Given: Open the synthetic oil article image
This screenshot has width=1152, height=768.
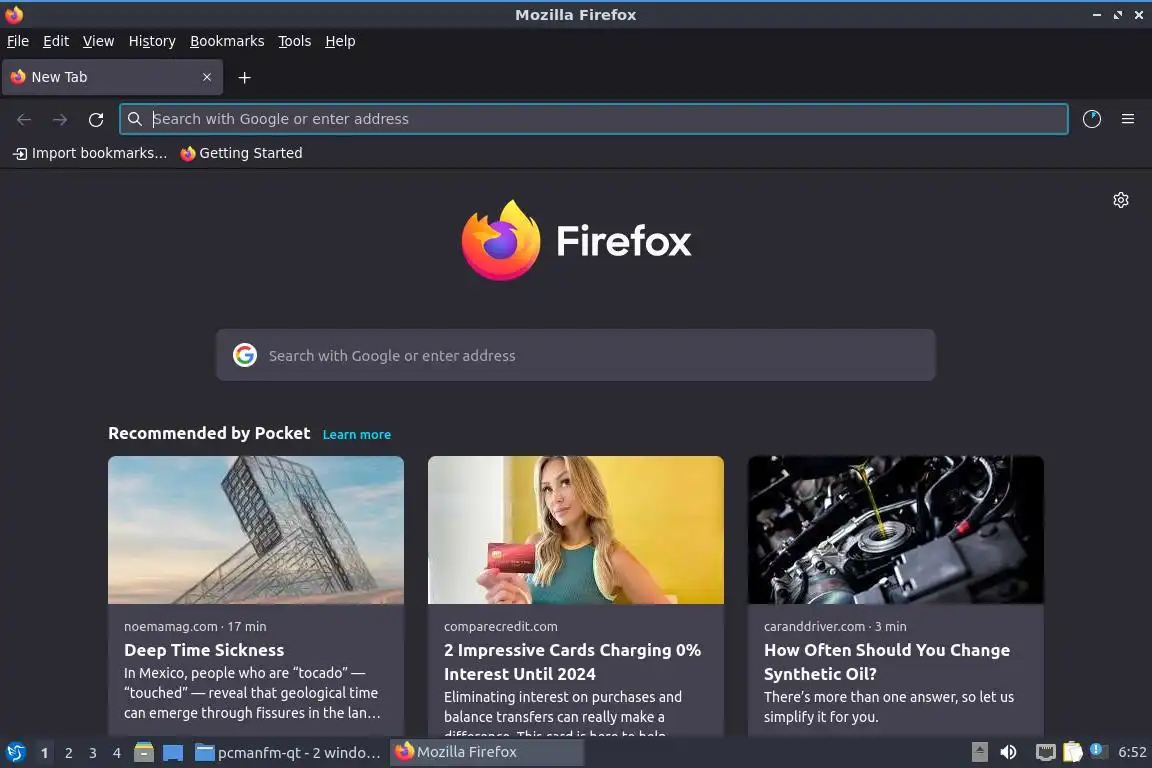Looking at the screenshot, I should click(x=896, y=530).
